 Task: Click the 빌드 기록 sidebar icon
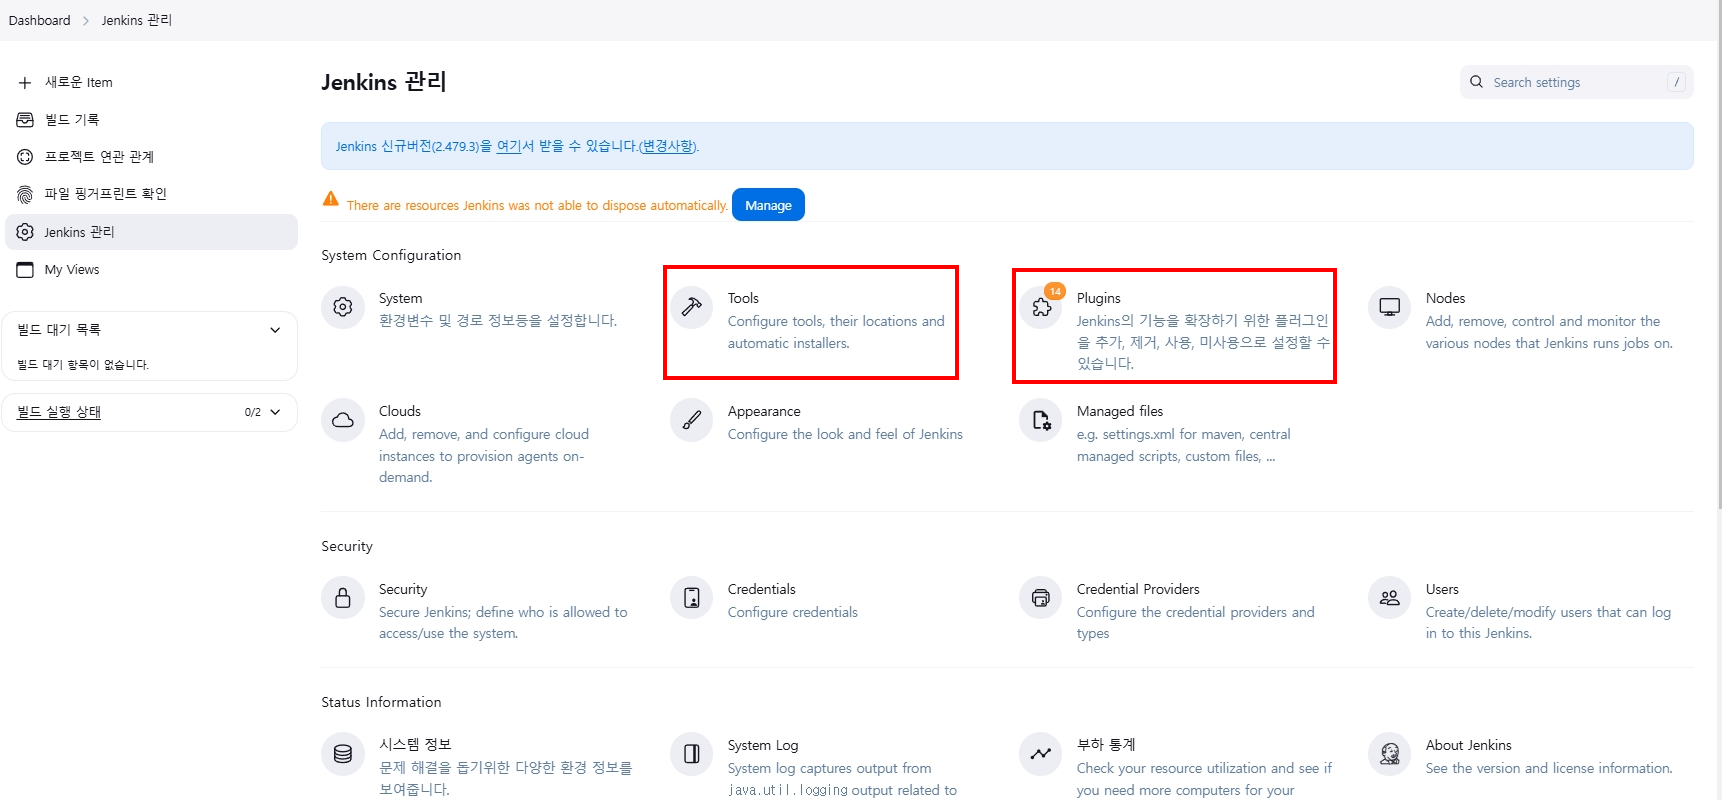[x=25, y=120]
